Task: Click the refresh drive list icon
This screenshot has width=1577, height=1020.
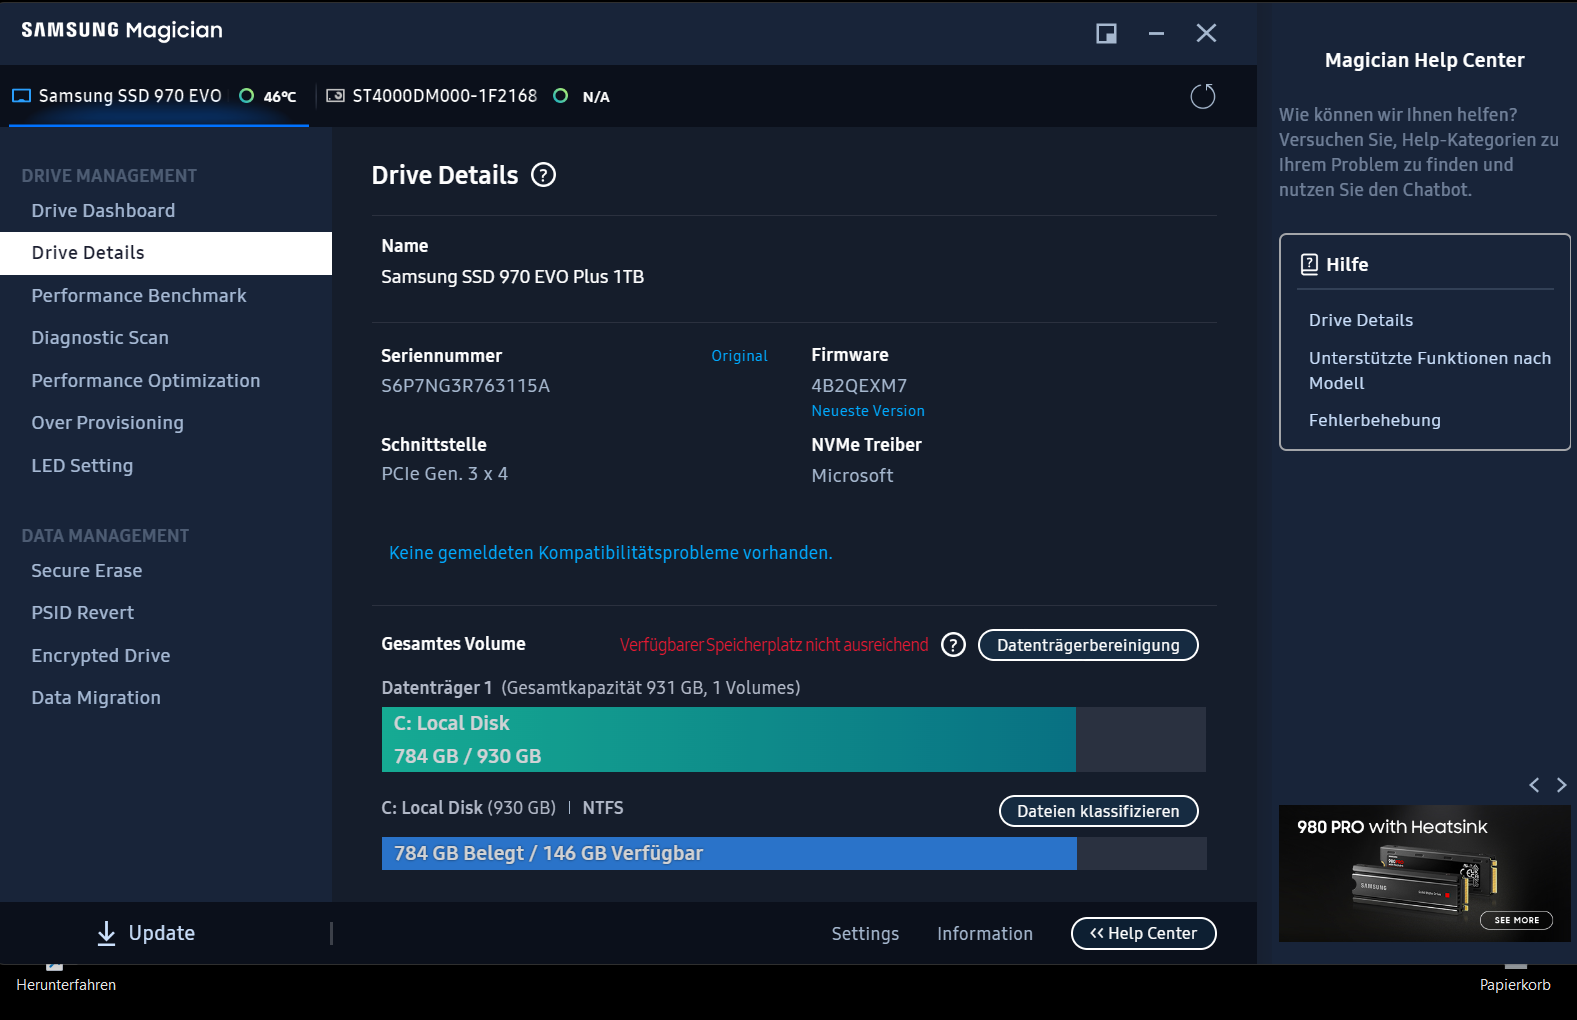Action: click(x=1203, y=96)
